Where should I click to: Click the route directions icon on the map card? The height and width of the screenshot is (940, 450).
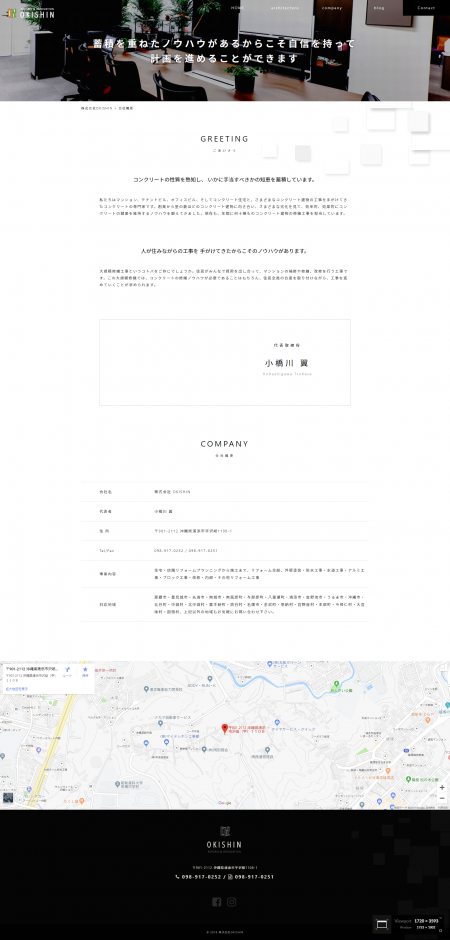point(68,671)
